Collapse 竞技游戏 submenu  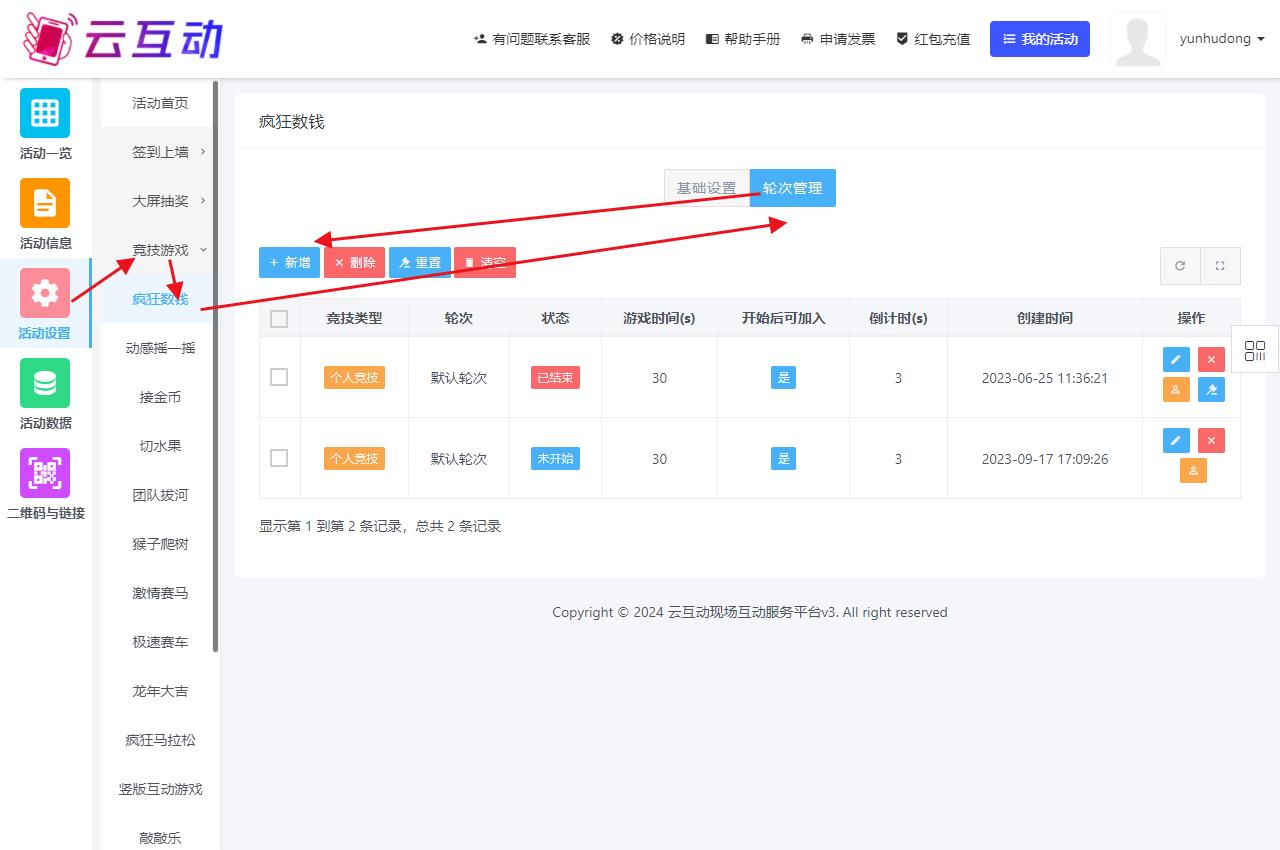(x=160, y=250)
